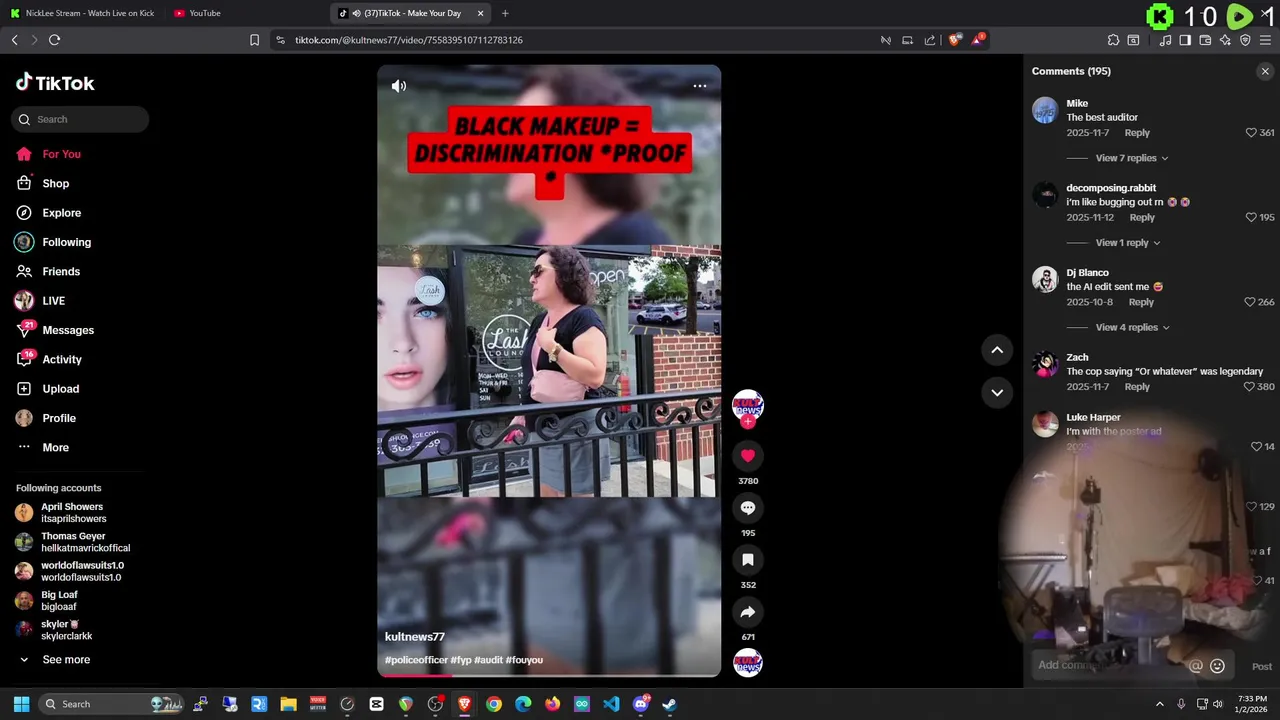
Task: Click the #policeofficer hashtag
Action: tap(416, 660)
